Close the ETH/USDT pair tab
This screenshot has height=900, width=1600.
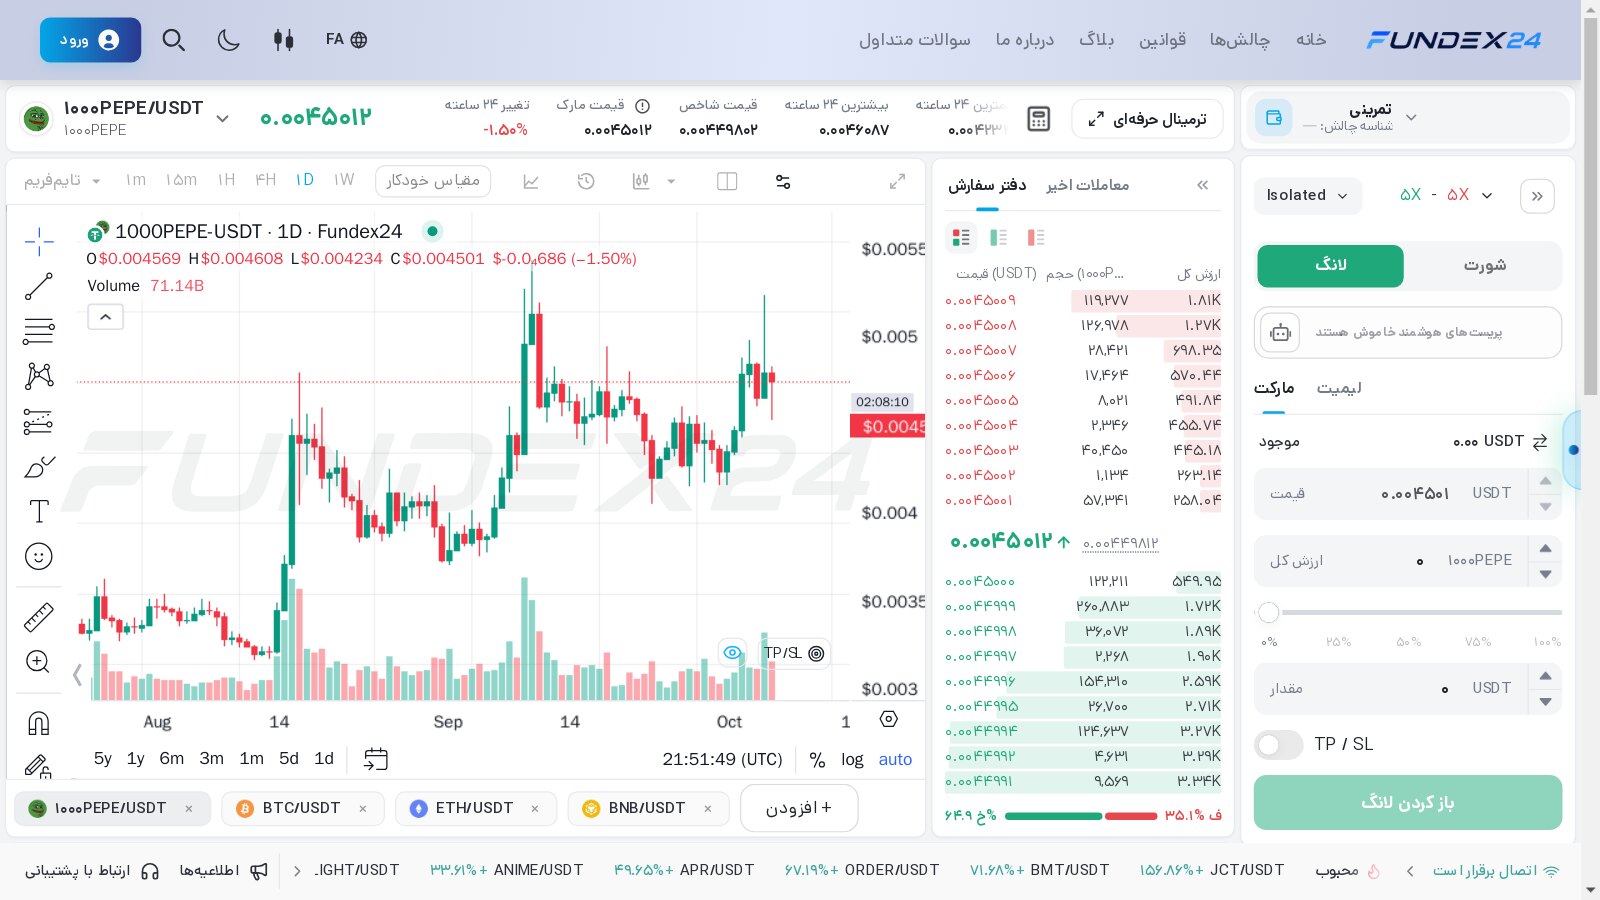pos(535,808)
